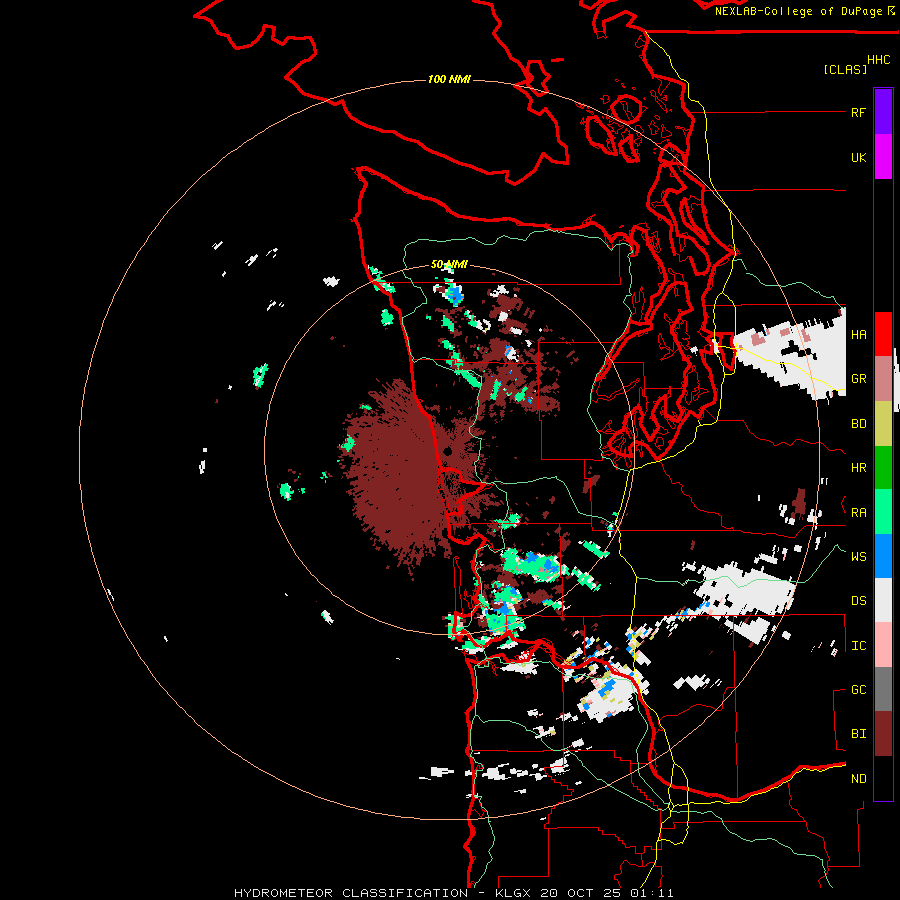
Task: Click the 50 NMI range ring label
Action: coord(449,264)
